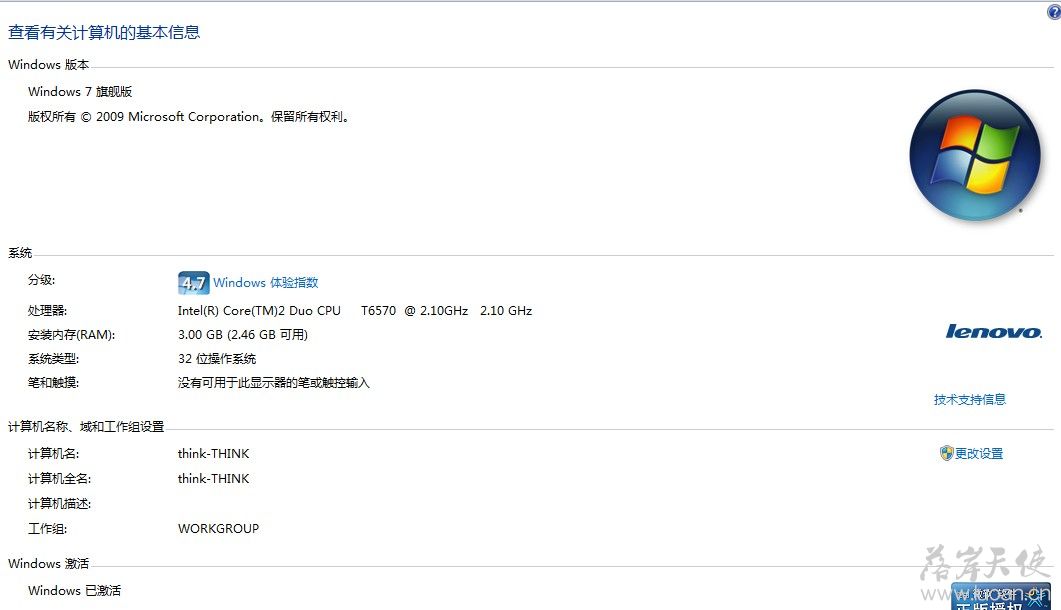Click the 系统类型 label
This screenshot has height=610, width=1061.
(x=53, y=359)
